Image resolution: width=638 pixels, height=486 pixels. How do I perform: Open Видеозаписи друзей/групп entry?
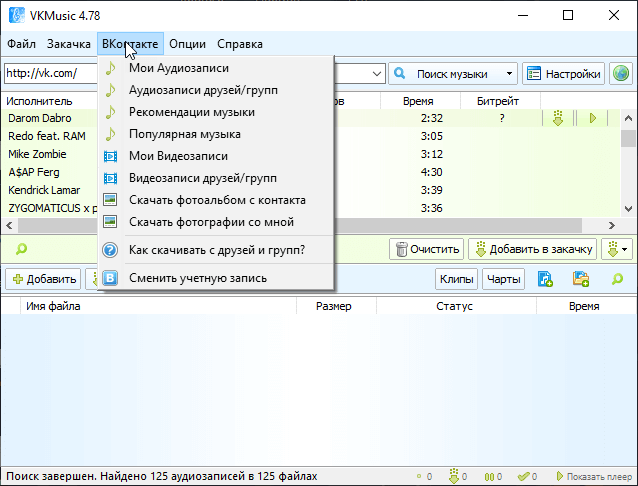[216, 178]
